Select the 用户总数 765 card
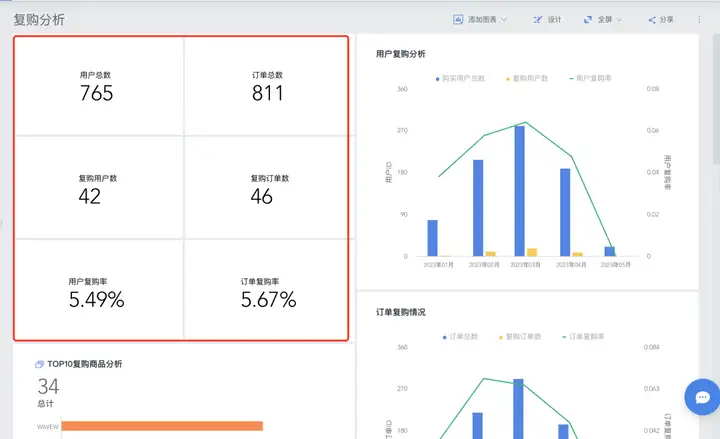 100,86
